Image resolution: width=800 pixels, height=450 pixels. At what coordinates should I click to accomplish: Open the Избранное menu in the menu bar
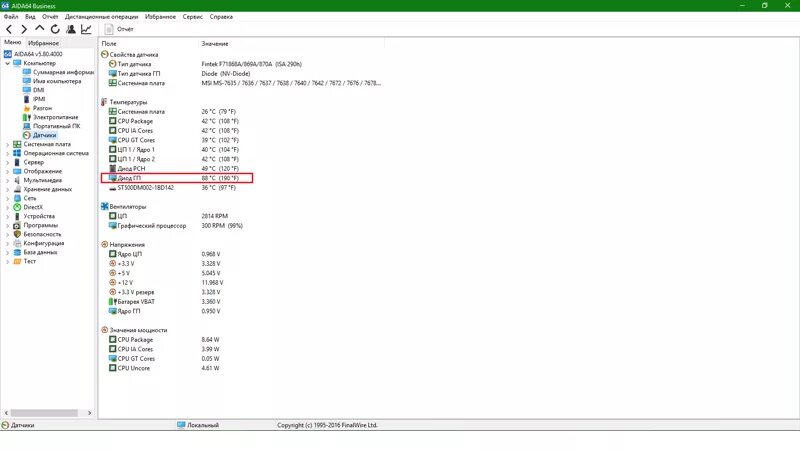pyautogui.click(x=160, y=17)
